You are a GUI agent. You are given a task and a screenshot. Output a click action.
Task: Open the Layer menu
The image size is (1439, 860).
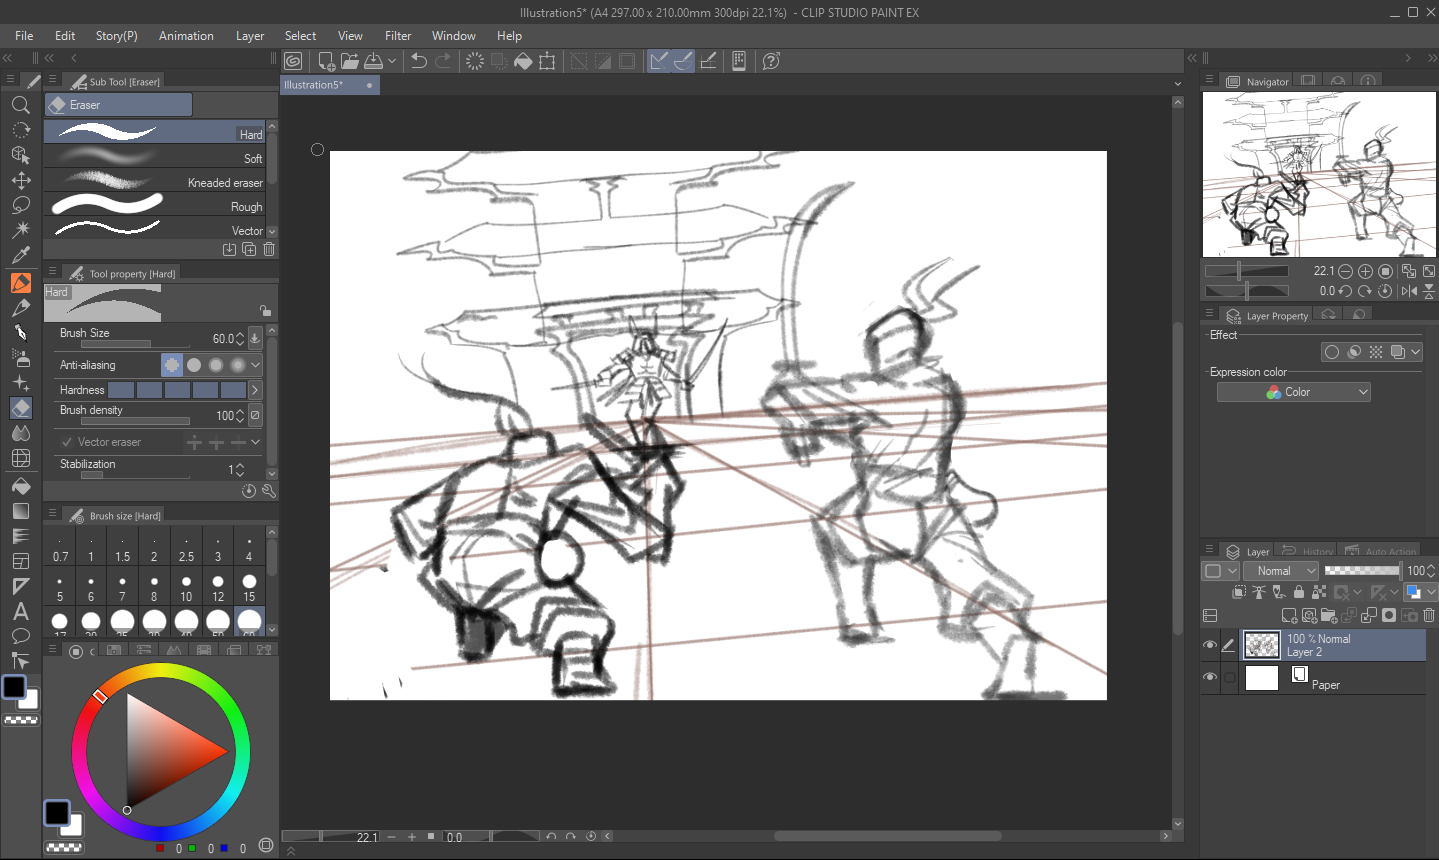tap(250, 36)
